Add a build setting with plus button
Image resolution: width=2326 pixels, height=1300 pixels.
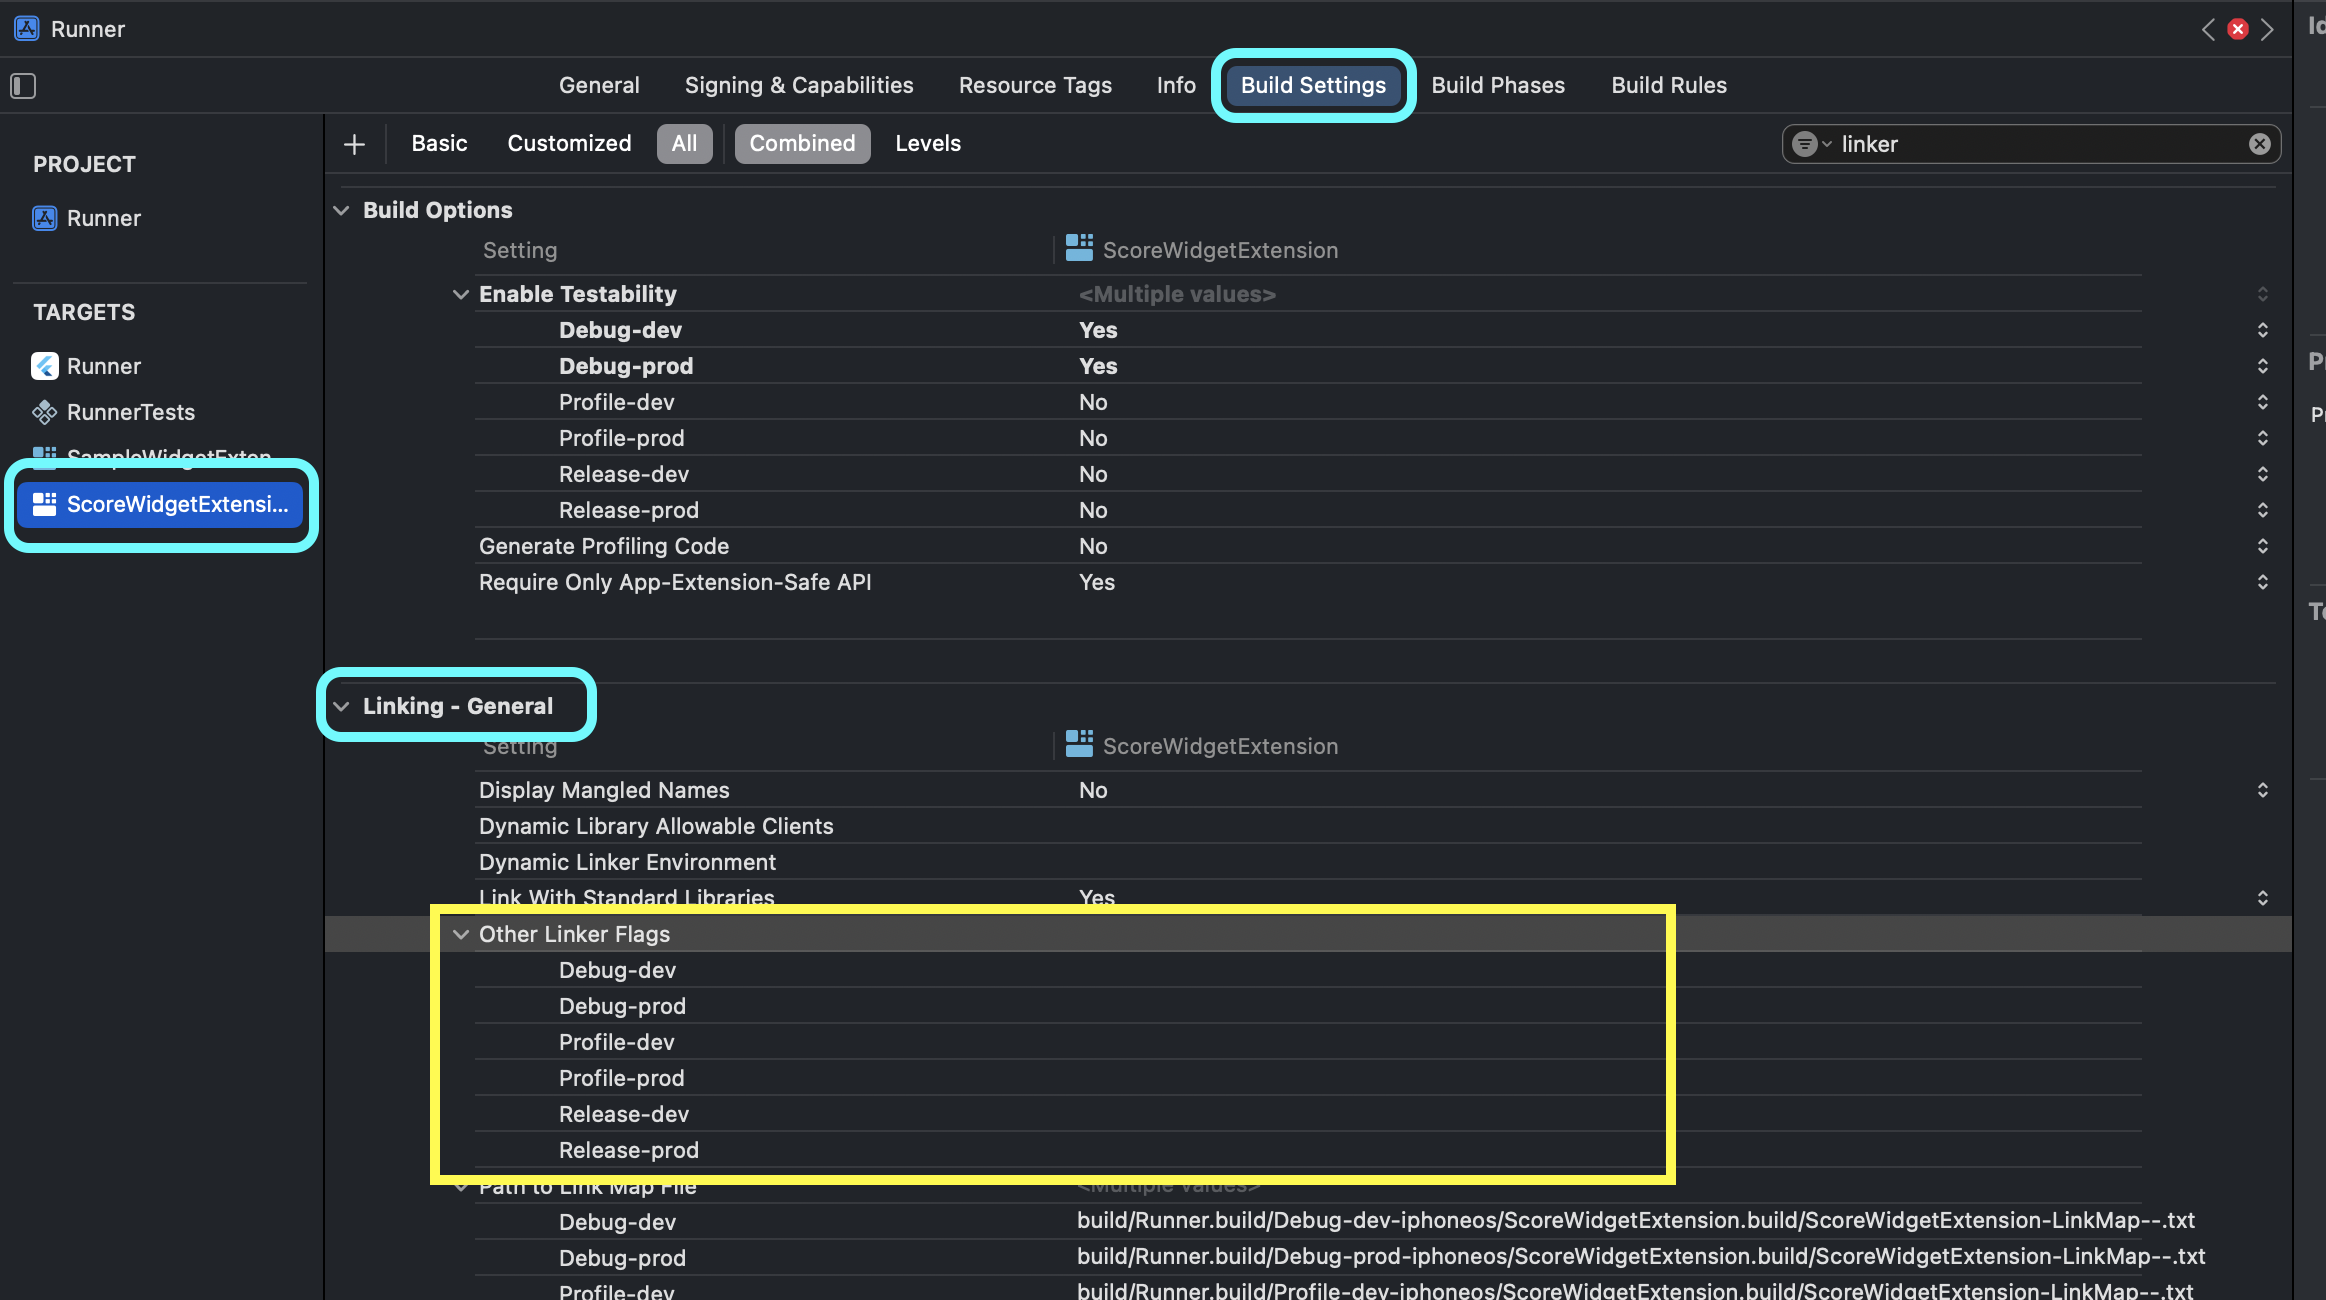[x=354, y=144]
